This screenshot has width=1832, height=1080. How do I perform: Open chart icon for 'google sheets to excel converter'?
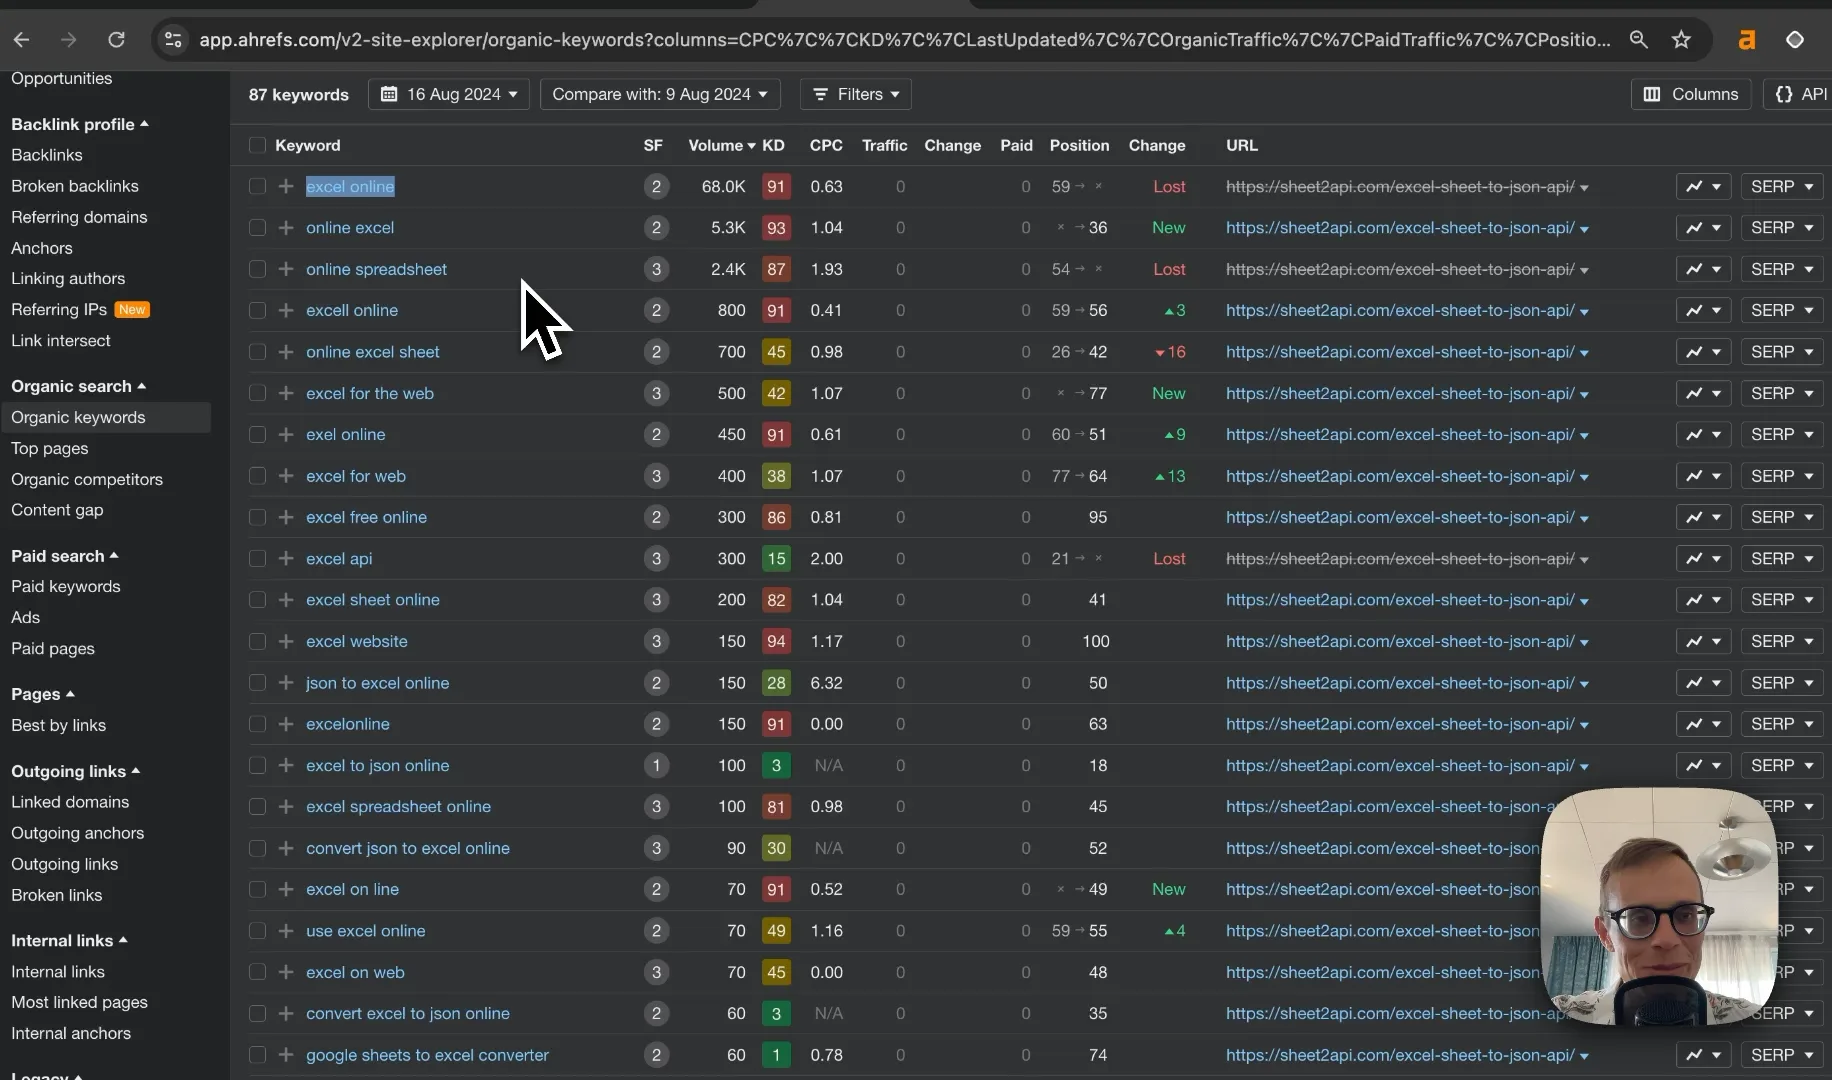point(1703,1055)
